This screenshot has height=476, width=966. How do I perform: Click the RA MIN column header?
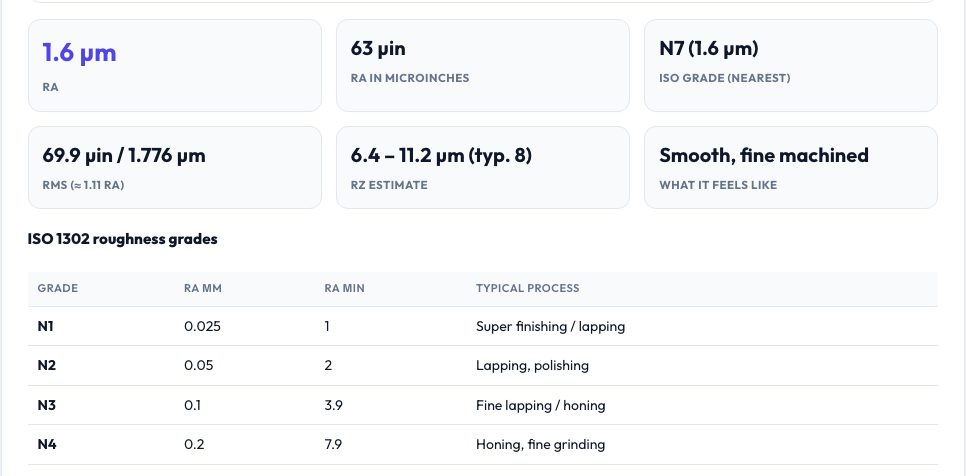coord(344,288)
